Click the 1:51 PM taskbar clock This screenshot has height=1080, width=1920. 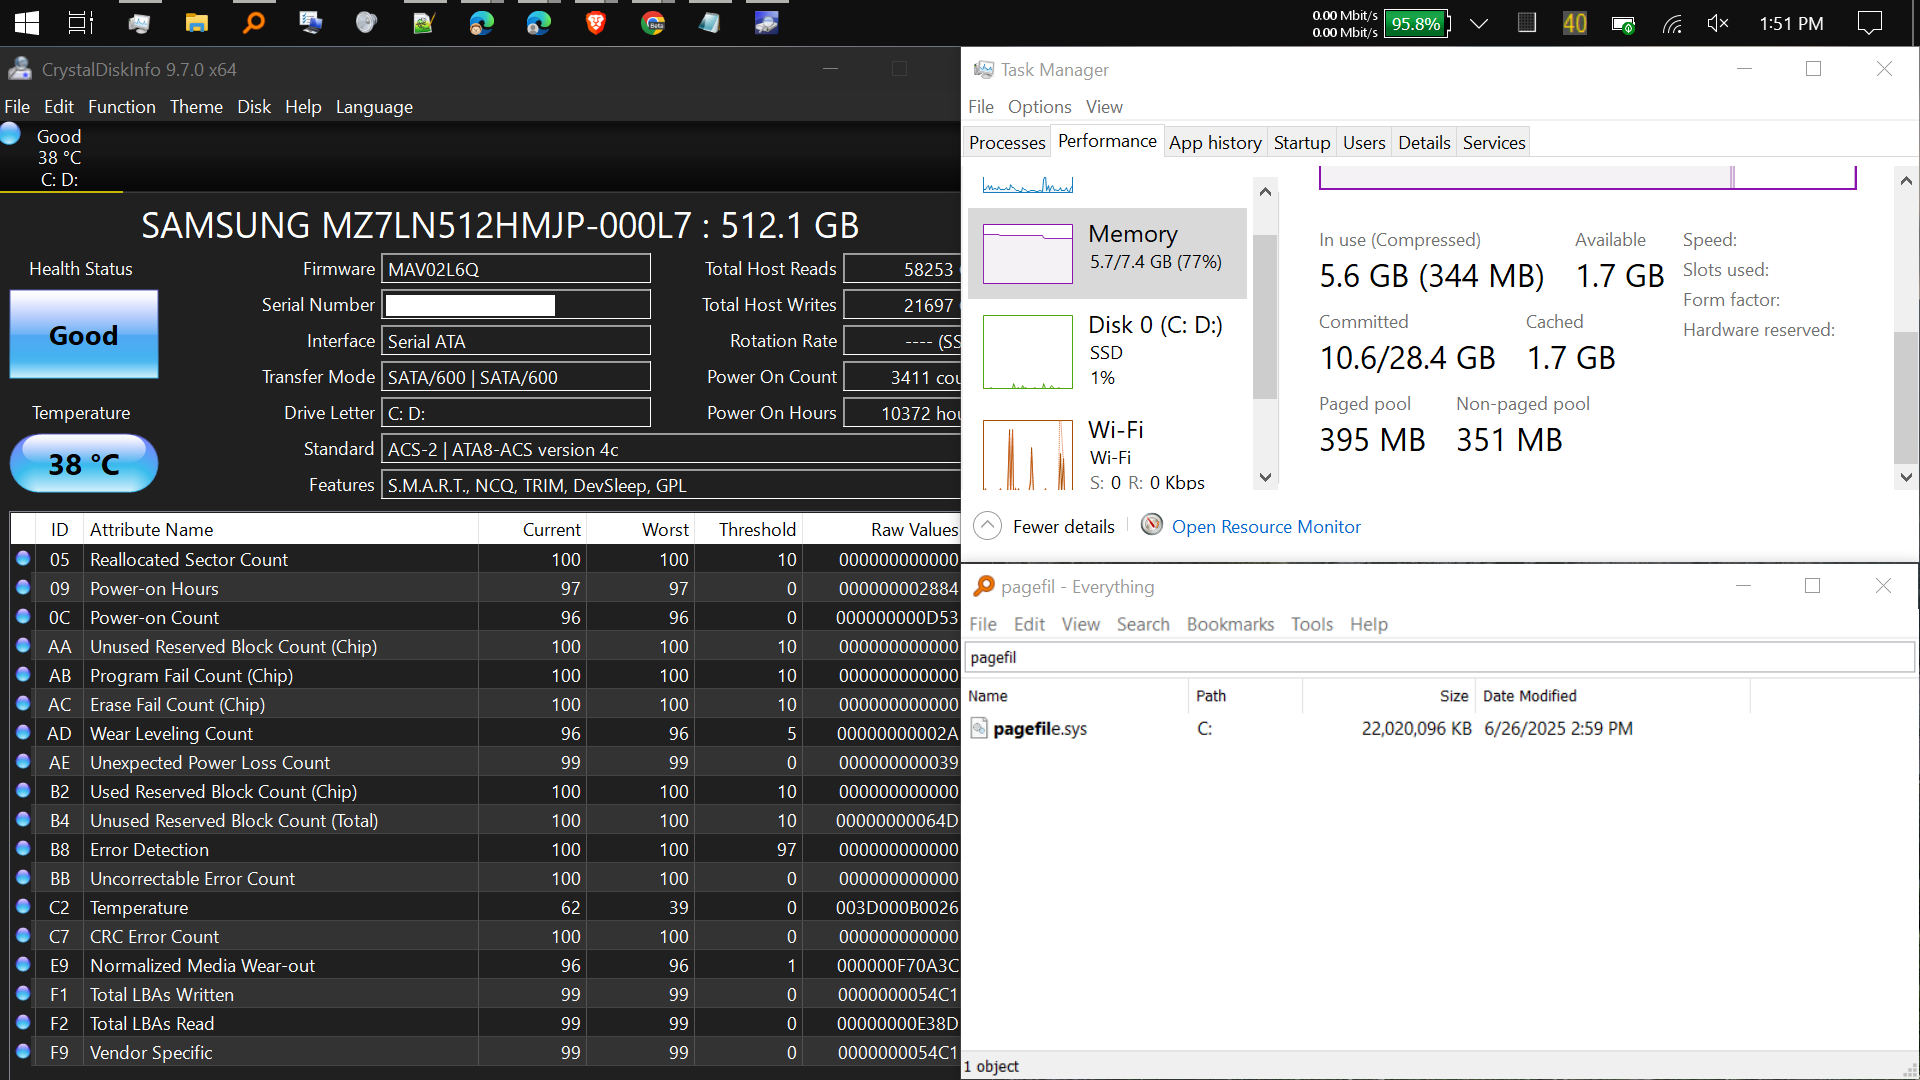point(1791,24)
